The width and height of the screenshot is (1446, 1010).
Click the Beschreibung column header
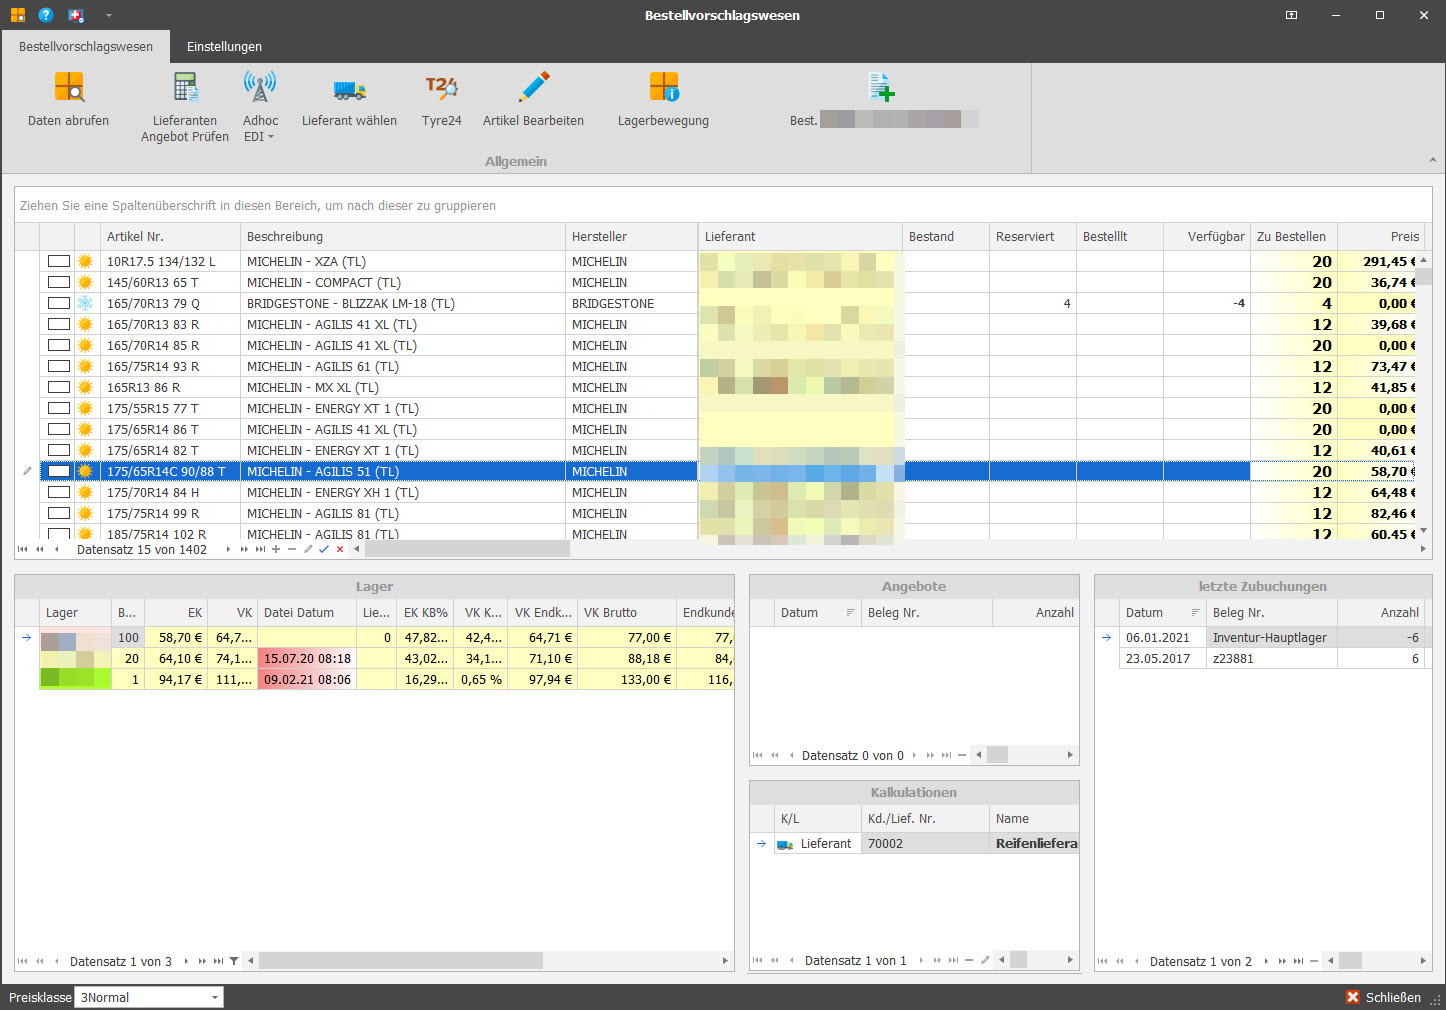pyautogui.click(x=403, y=237)
